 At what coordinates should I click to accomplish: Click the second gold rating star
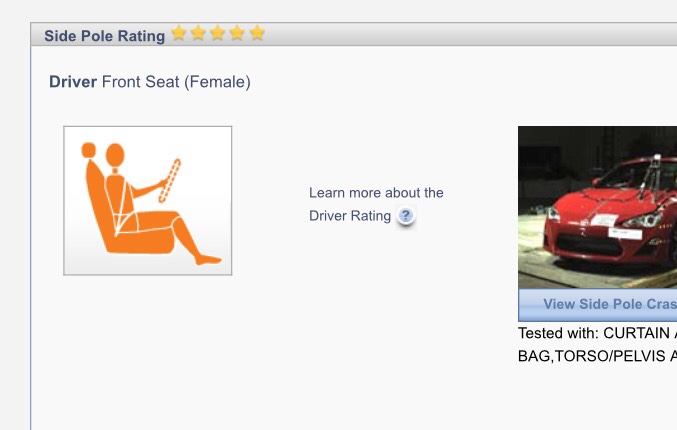pos(198,34)
